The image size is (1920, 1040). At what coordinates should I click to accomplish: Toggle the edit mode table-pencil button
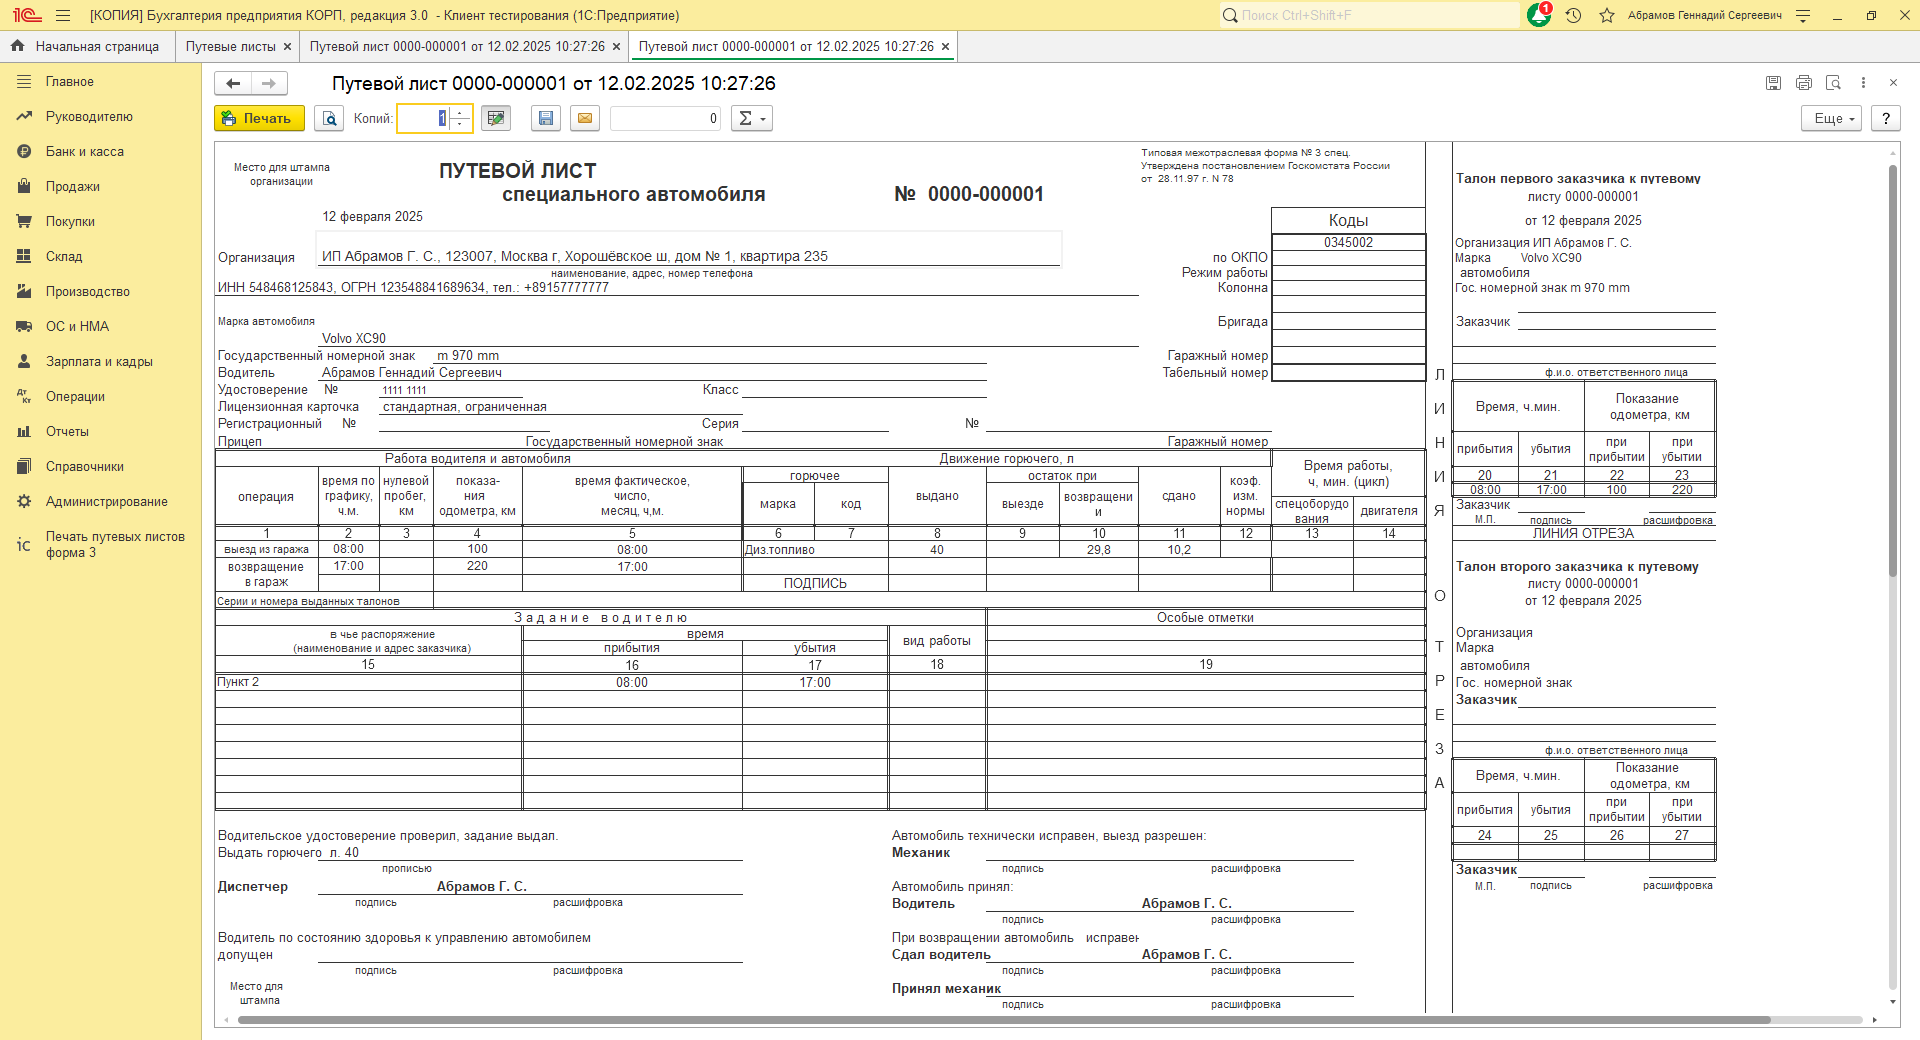(495, 119)
